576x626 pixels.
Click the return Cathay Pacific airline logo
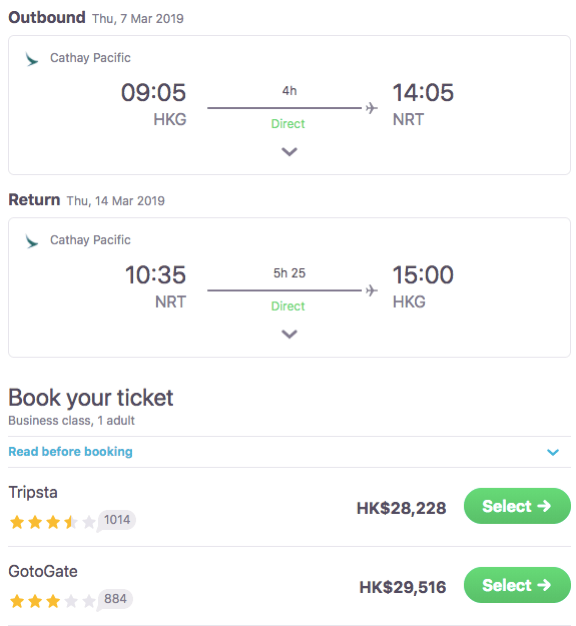point(32,241)
